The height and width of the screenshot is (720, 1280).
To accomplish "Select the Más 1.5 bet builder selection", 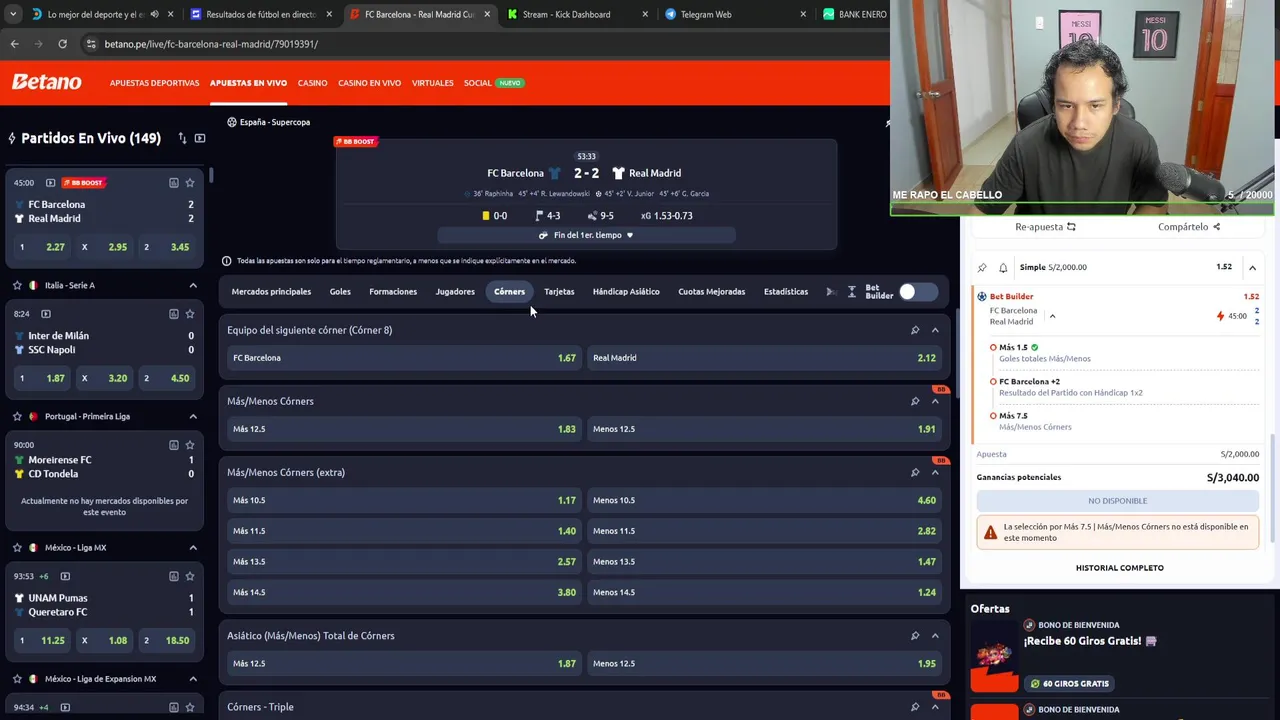I will coord(1013,347).
